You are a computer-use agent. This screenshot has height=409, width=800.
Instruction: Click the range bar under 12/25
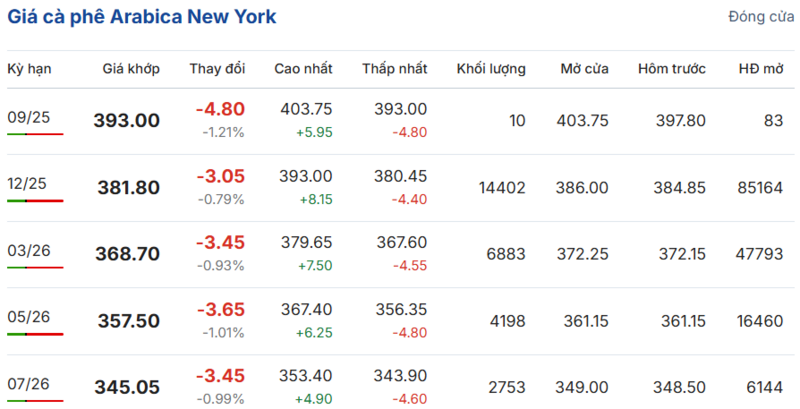click(35, 201)
